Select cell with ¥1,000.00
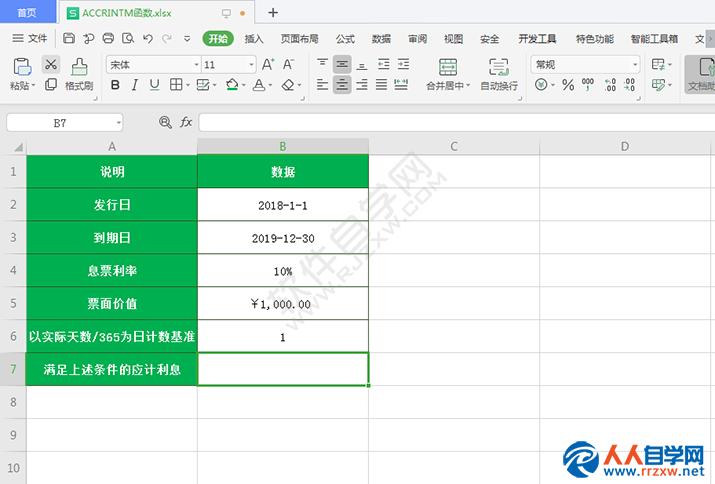Viewport: 715px width, 484px height. pyautogui.click(x=283, y=303)
